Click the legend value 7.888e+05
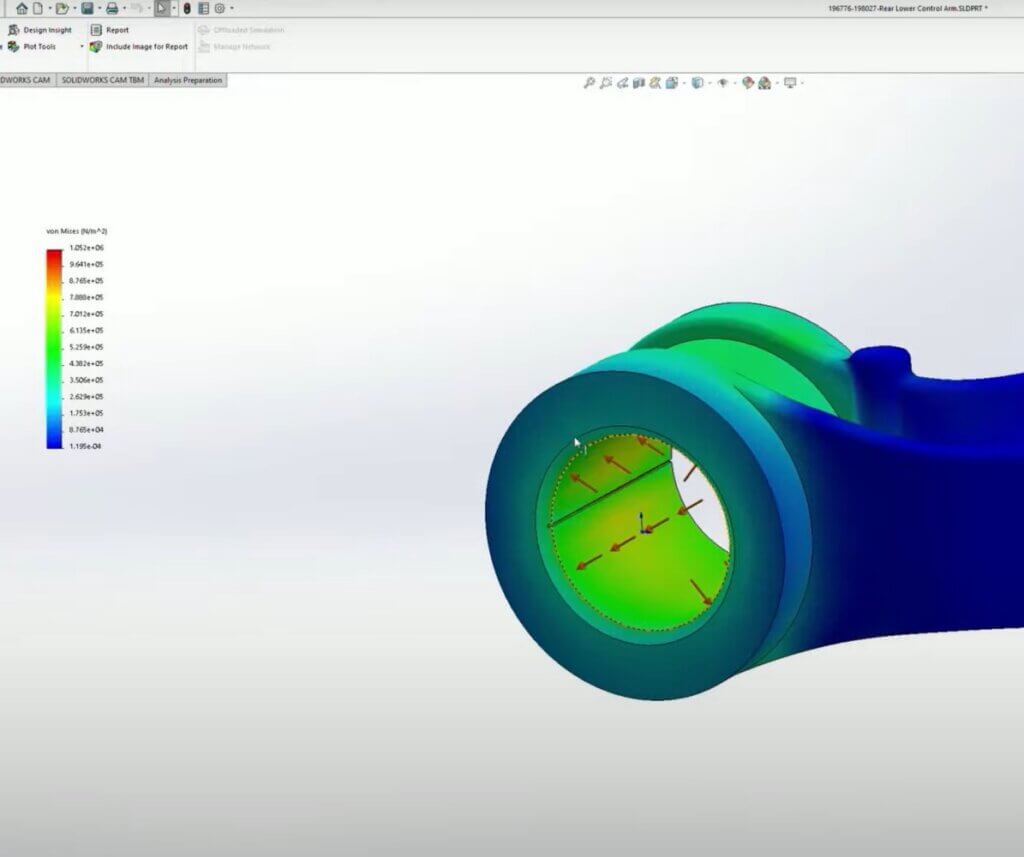1024x857 pixels. pyautogui.click(x=86, y=297)
